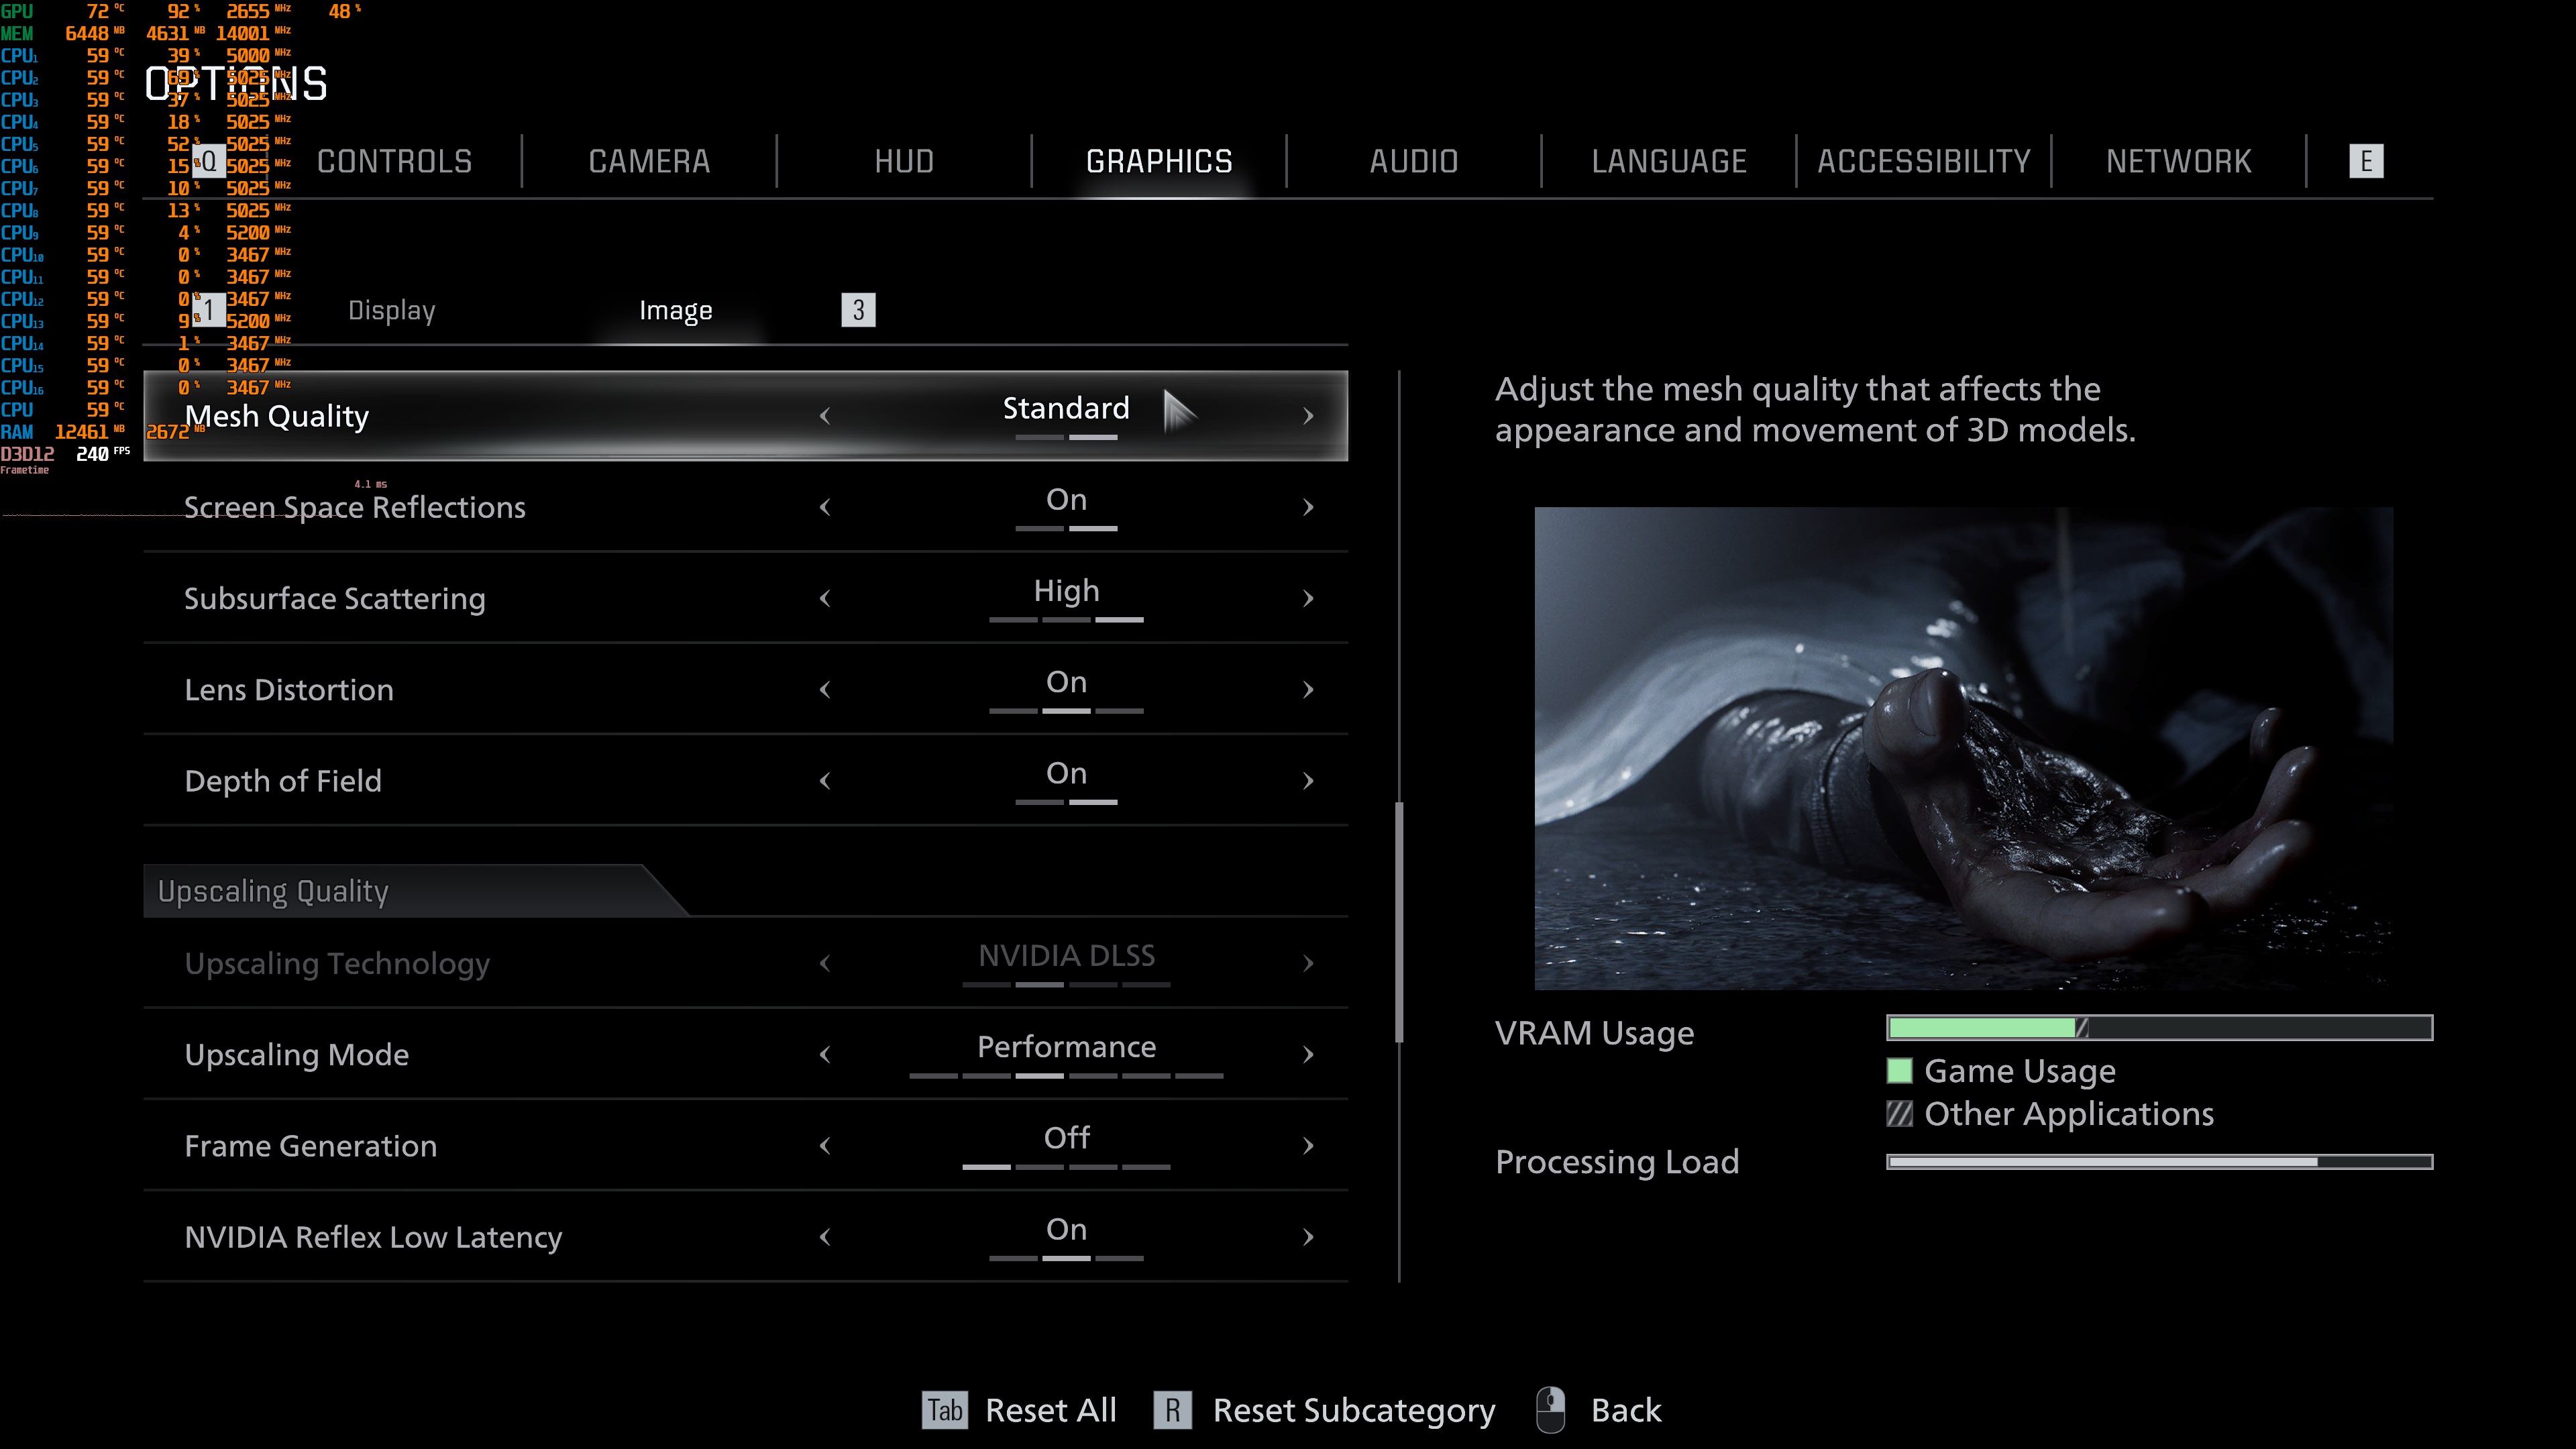
Task: Click the 3 key icon beside Image tab
Action: (858, 310)
